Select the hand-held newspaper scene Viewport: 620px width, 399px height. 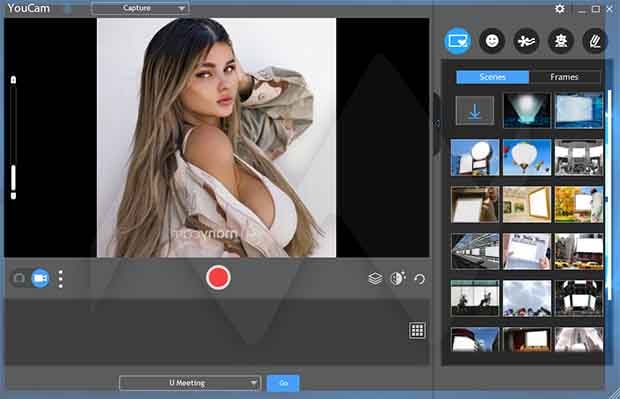coord(527,252)
